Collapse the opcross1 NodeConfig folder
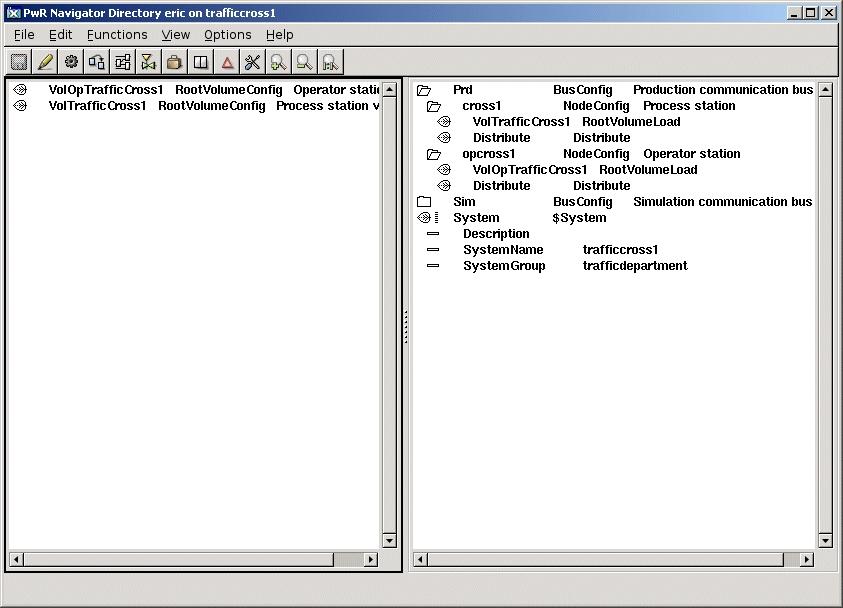 (434, 154)
